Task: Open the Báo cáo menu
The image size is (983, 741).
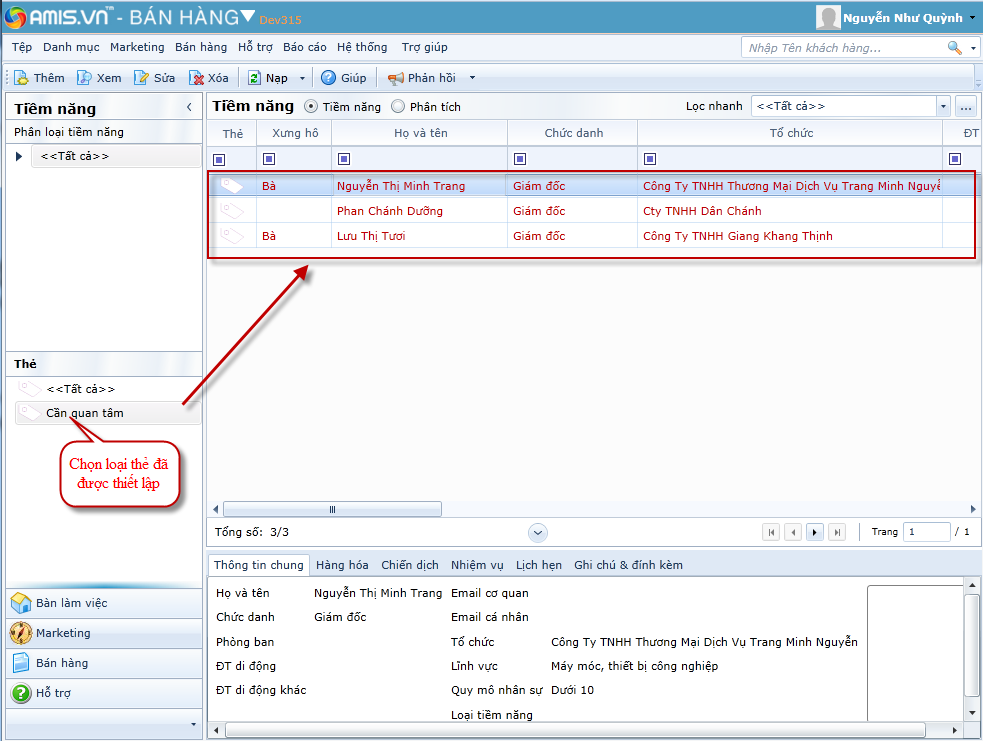Action: point(304,47)
